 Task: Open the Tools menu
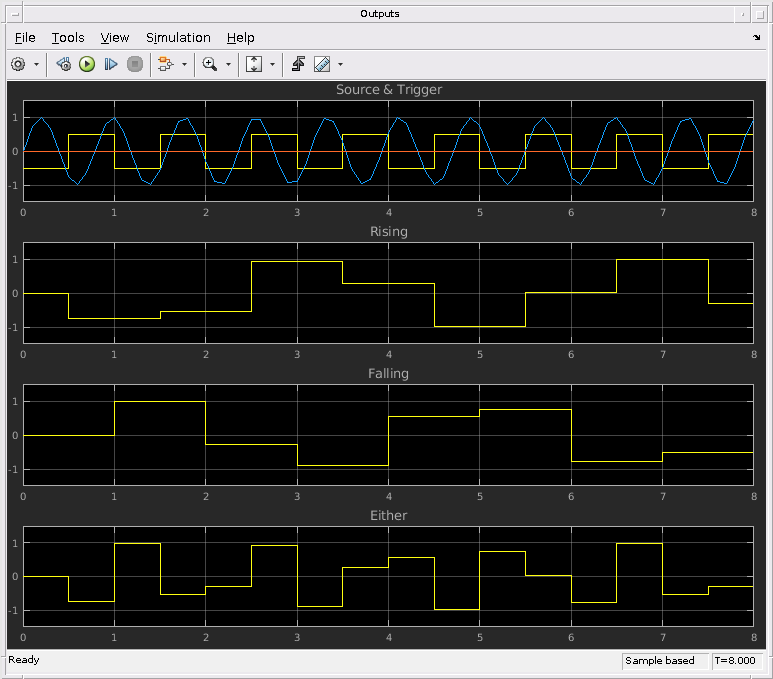pos(68,37)
